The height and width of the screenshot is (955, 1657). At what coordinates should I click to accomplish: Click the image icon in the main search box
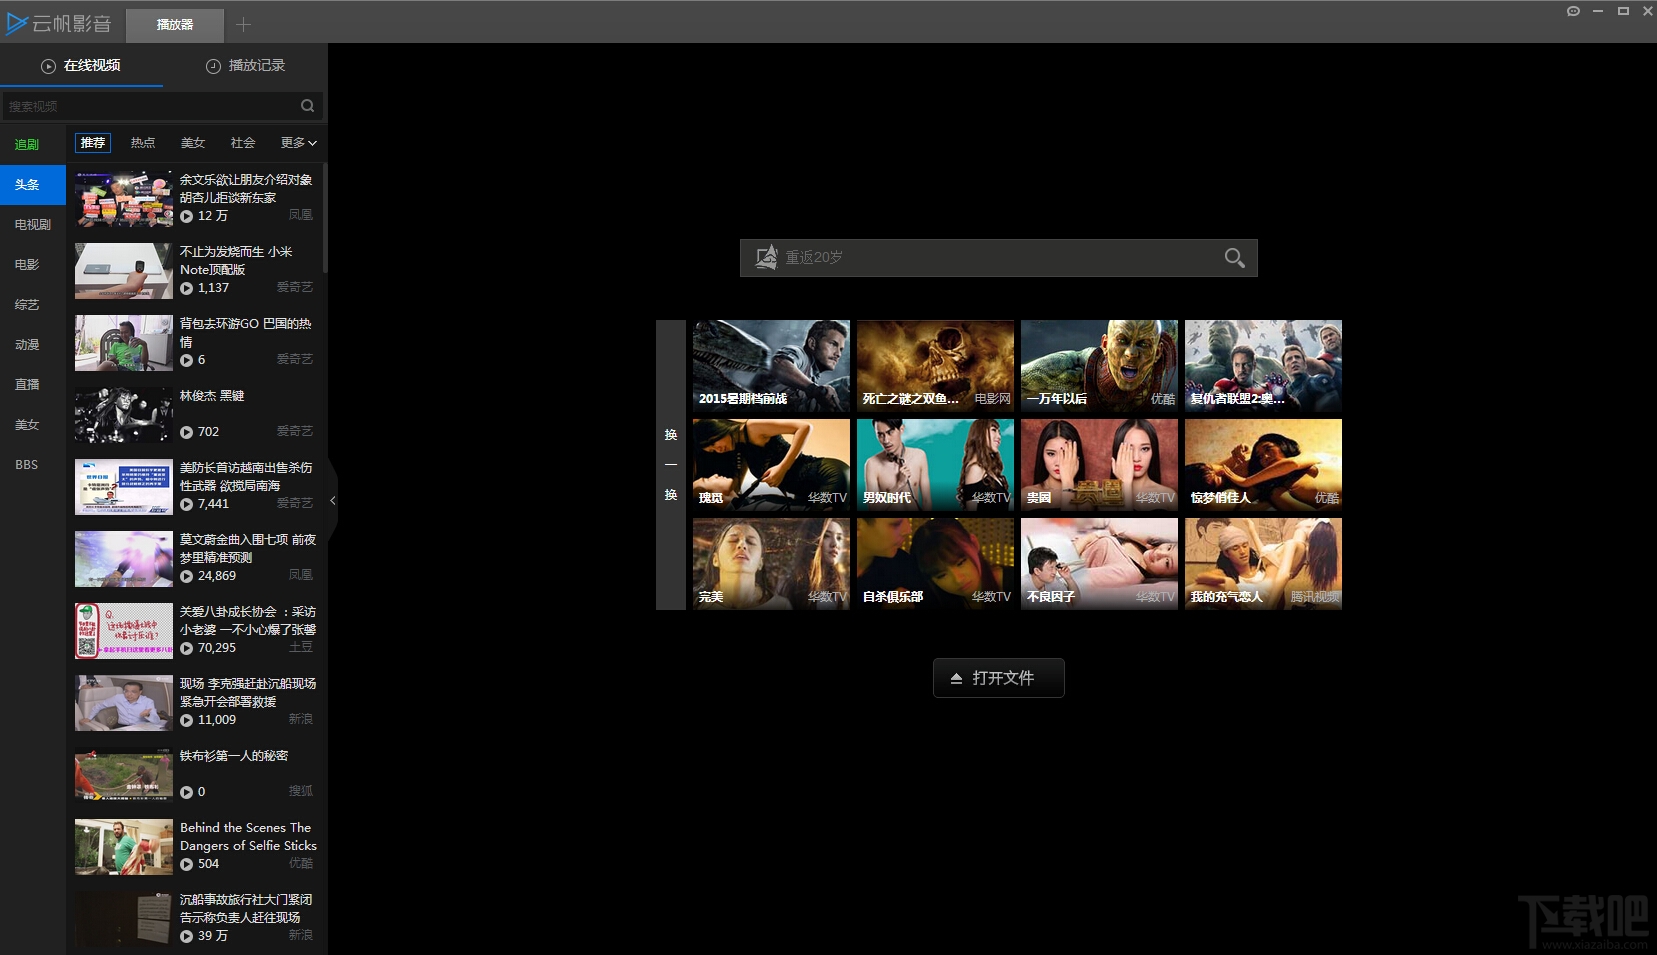pyautogui.click(x=766, y=258)
